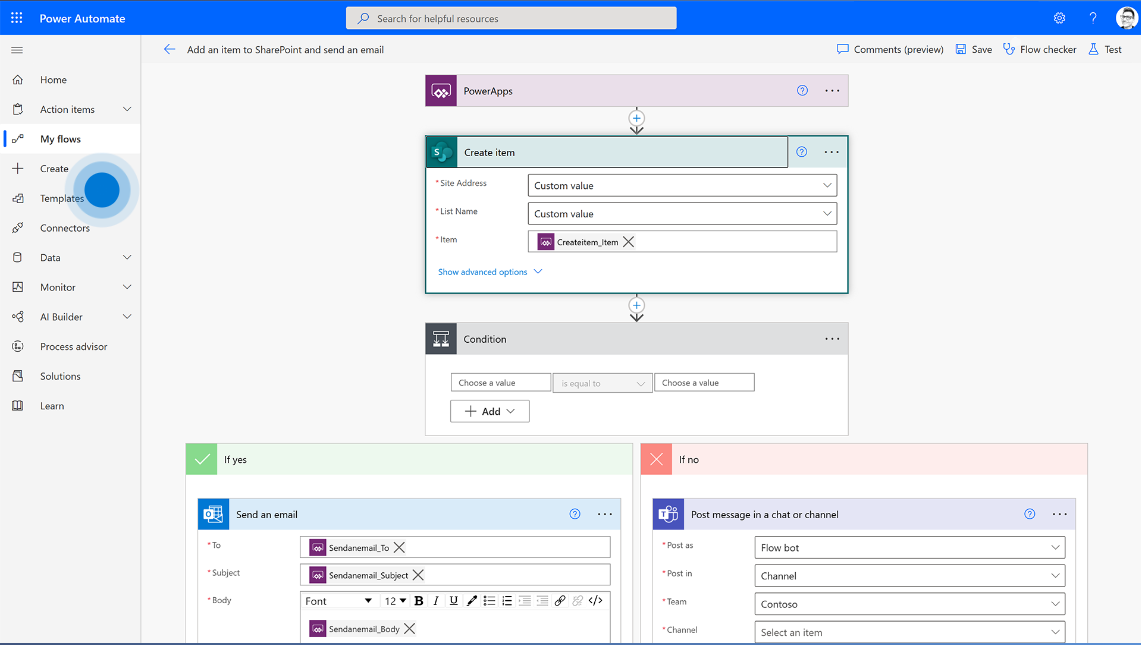Insert a step below Create item

click(x=637, y=305)
